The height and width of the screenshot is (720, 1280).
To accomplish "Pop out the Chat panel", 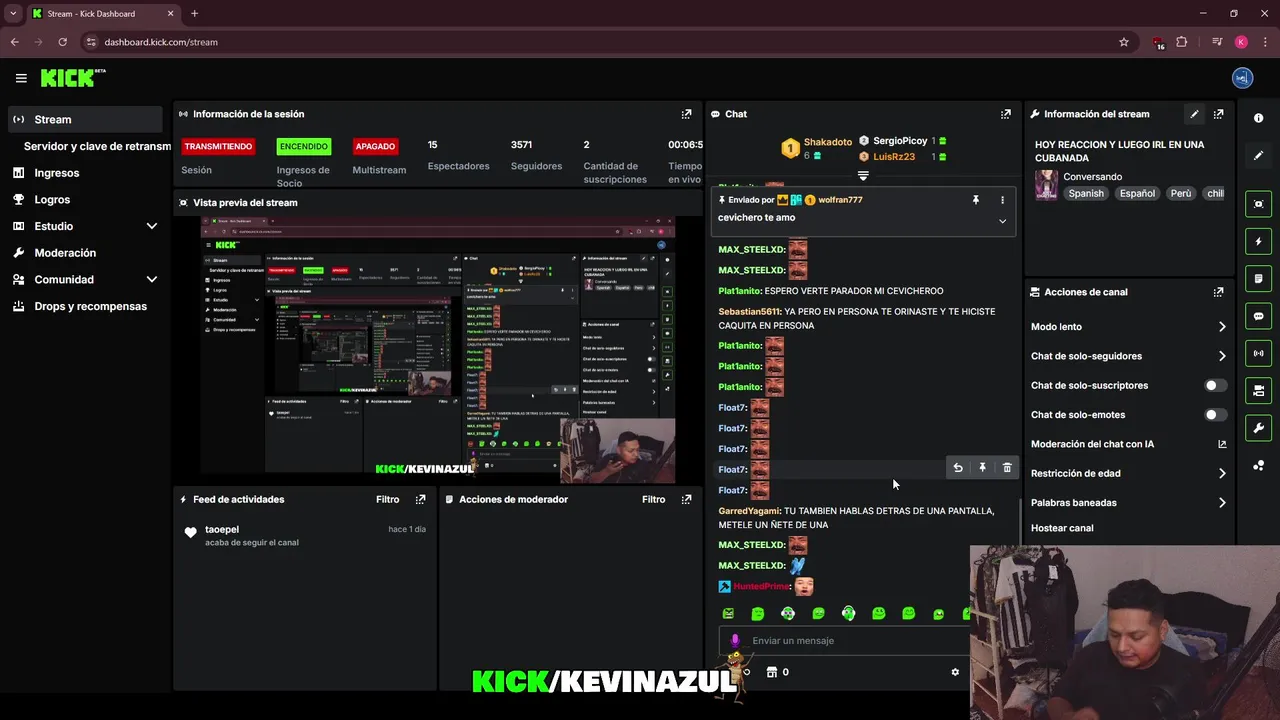I will point(1005,114).
